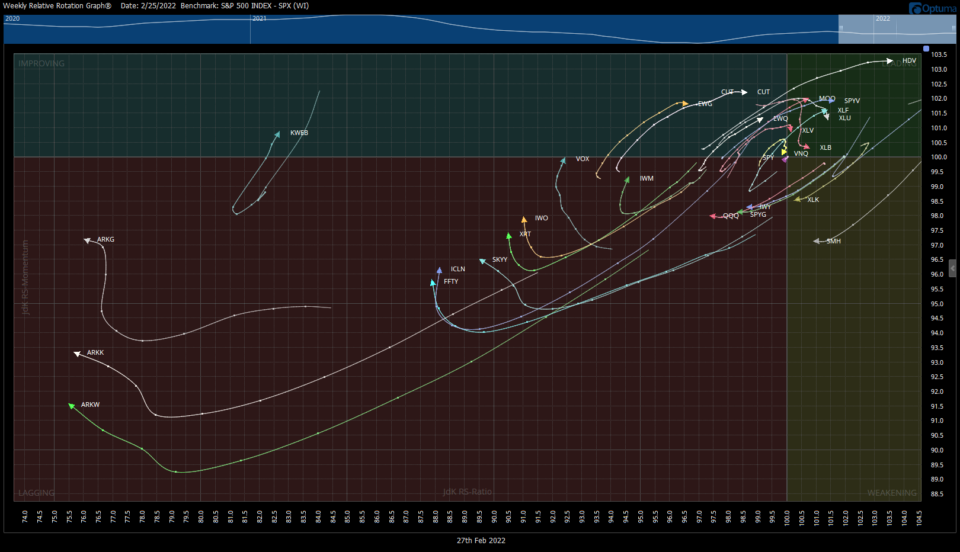Select the ICLN ticker label
The width and height of the screenshot is (960, 552).
(458, 269)
